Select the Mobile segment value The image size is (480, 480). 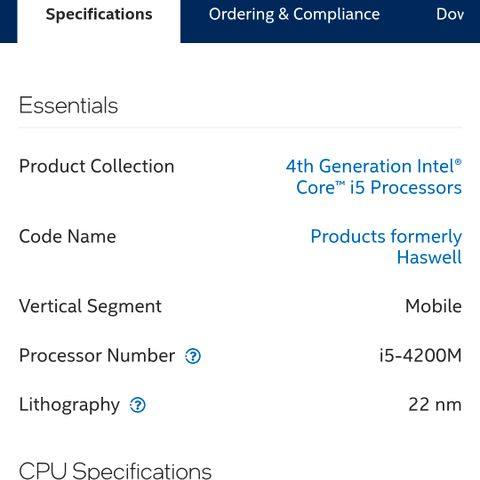(x=433, y=306)
